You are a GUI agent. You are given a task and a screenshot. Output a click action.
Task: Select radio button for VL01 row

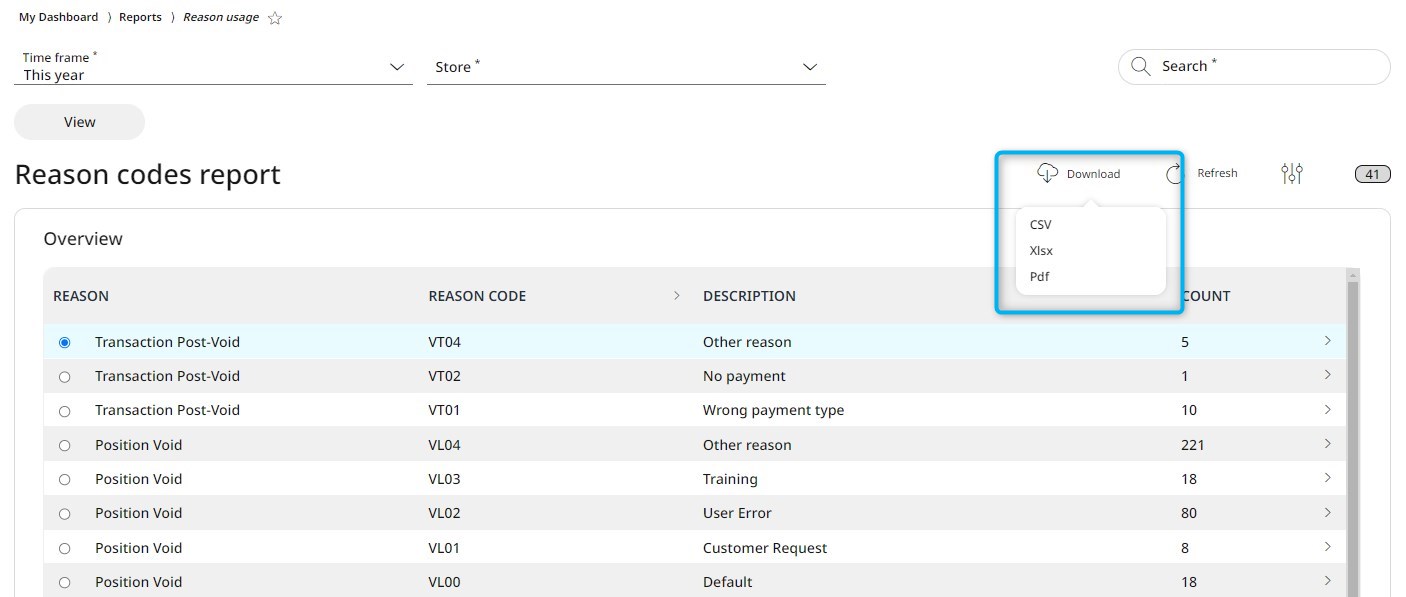click(x=65, y=548)
